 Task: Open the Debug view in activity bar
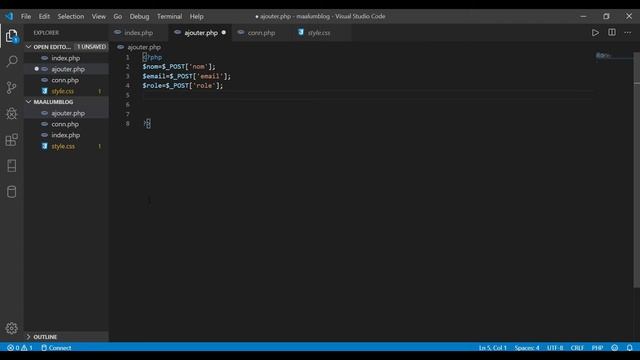tap(11, 113)
